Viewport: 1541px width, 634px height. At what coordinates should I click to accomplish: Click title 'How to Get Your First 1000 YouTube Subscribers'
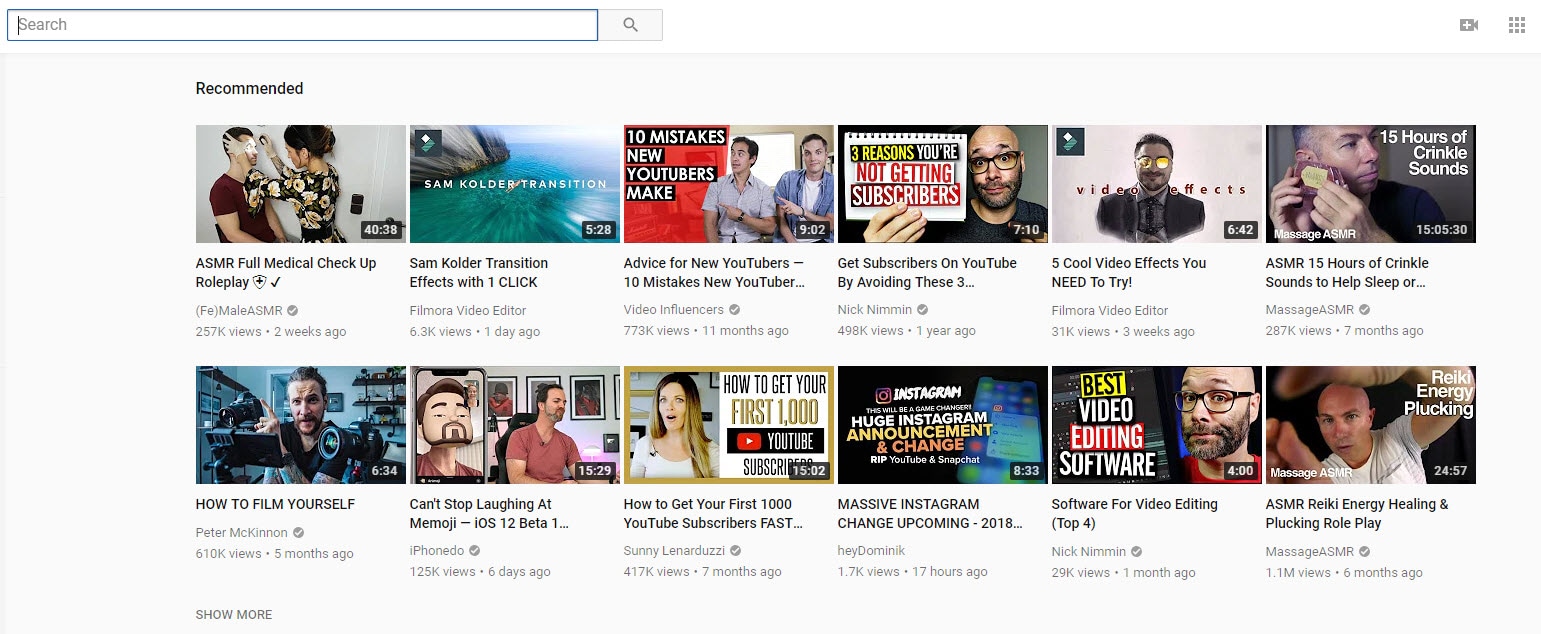click(713, 513)
